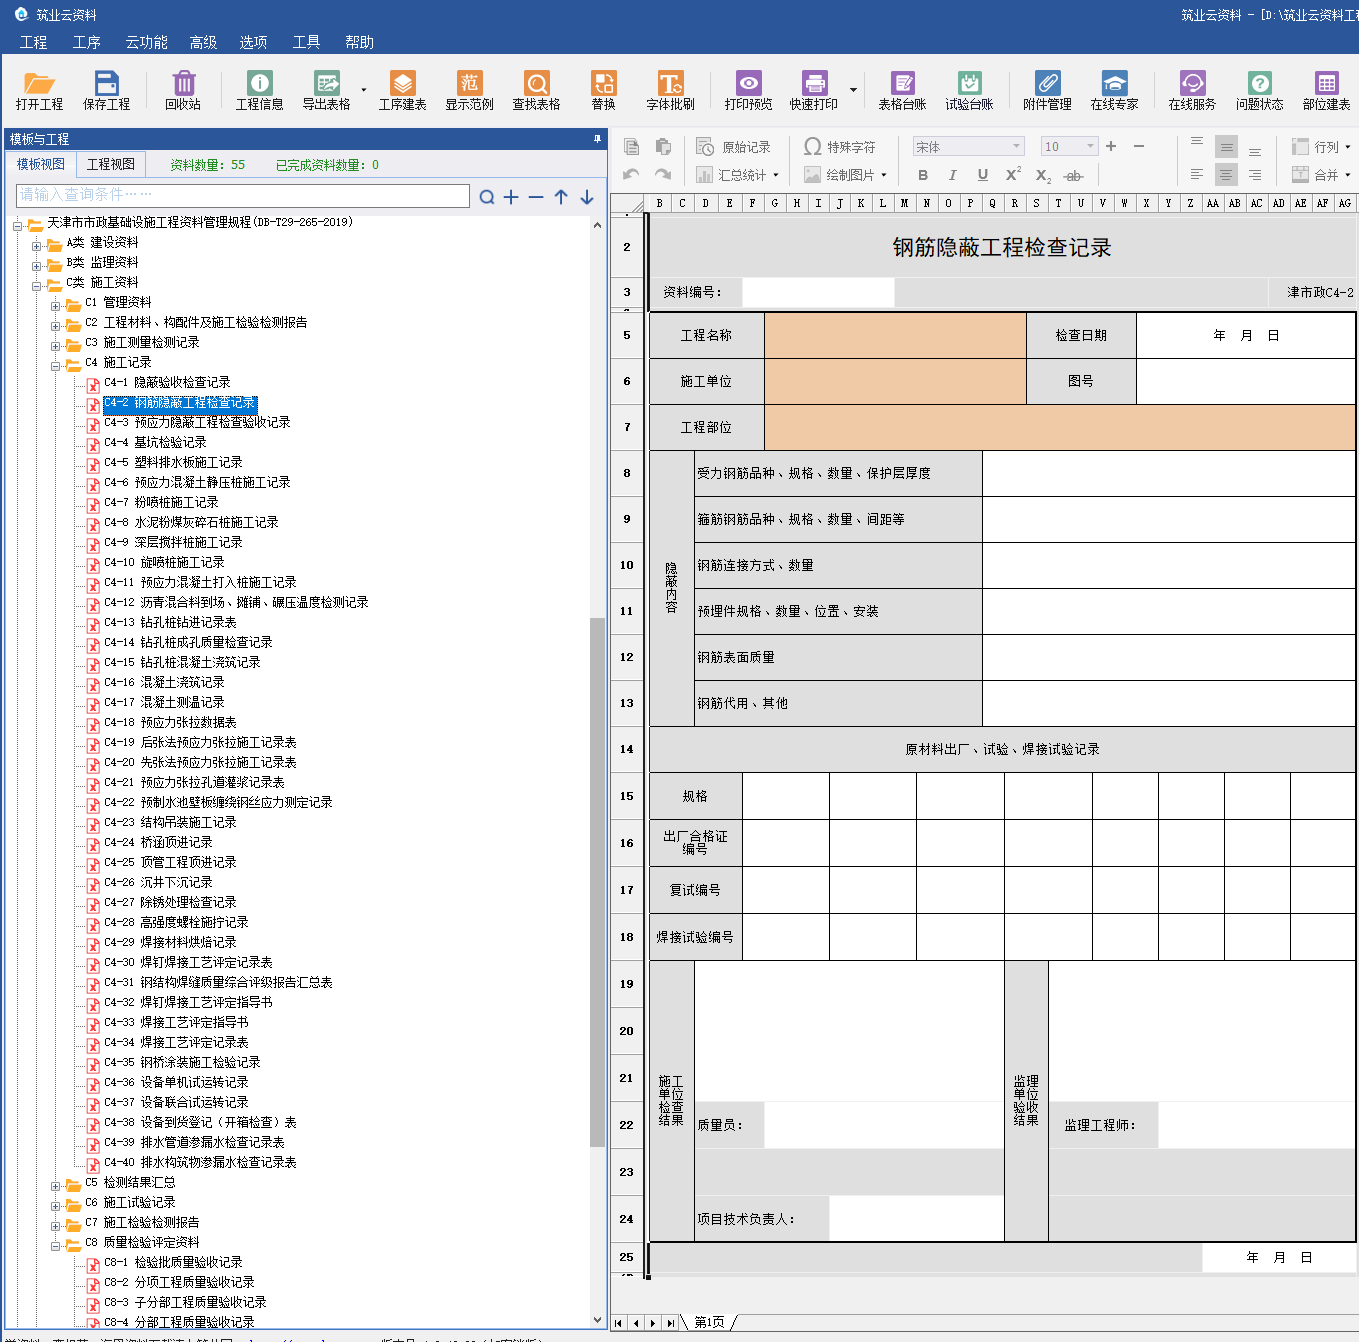
Task: Open the 打开工程 toolbar icon
Action: pyautogui.click(x=39, y=90)
